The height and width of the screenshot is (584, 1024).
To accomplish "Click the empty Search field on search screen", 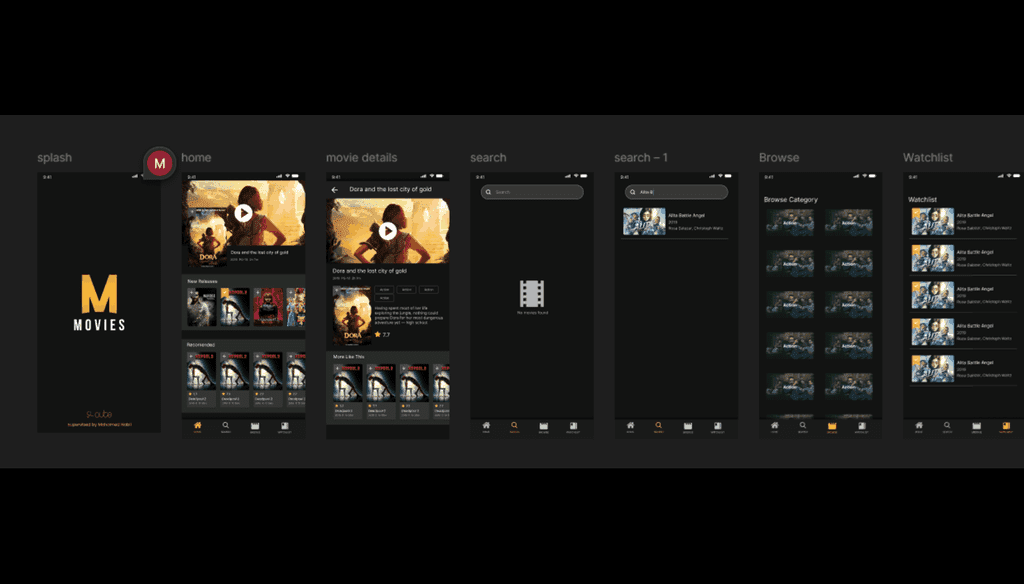I will point(532,192).
